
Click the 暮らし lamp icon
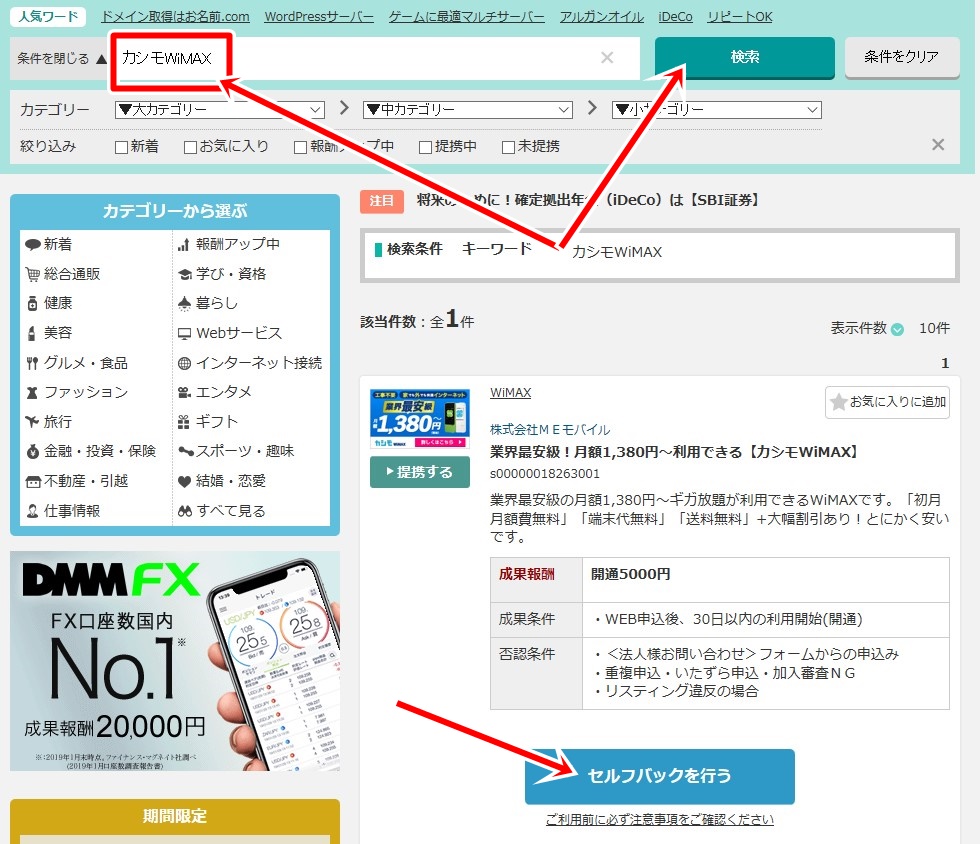tap(184, 303)
